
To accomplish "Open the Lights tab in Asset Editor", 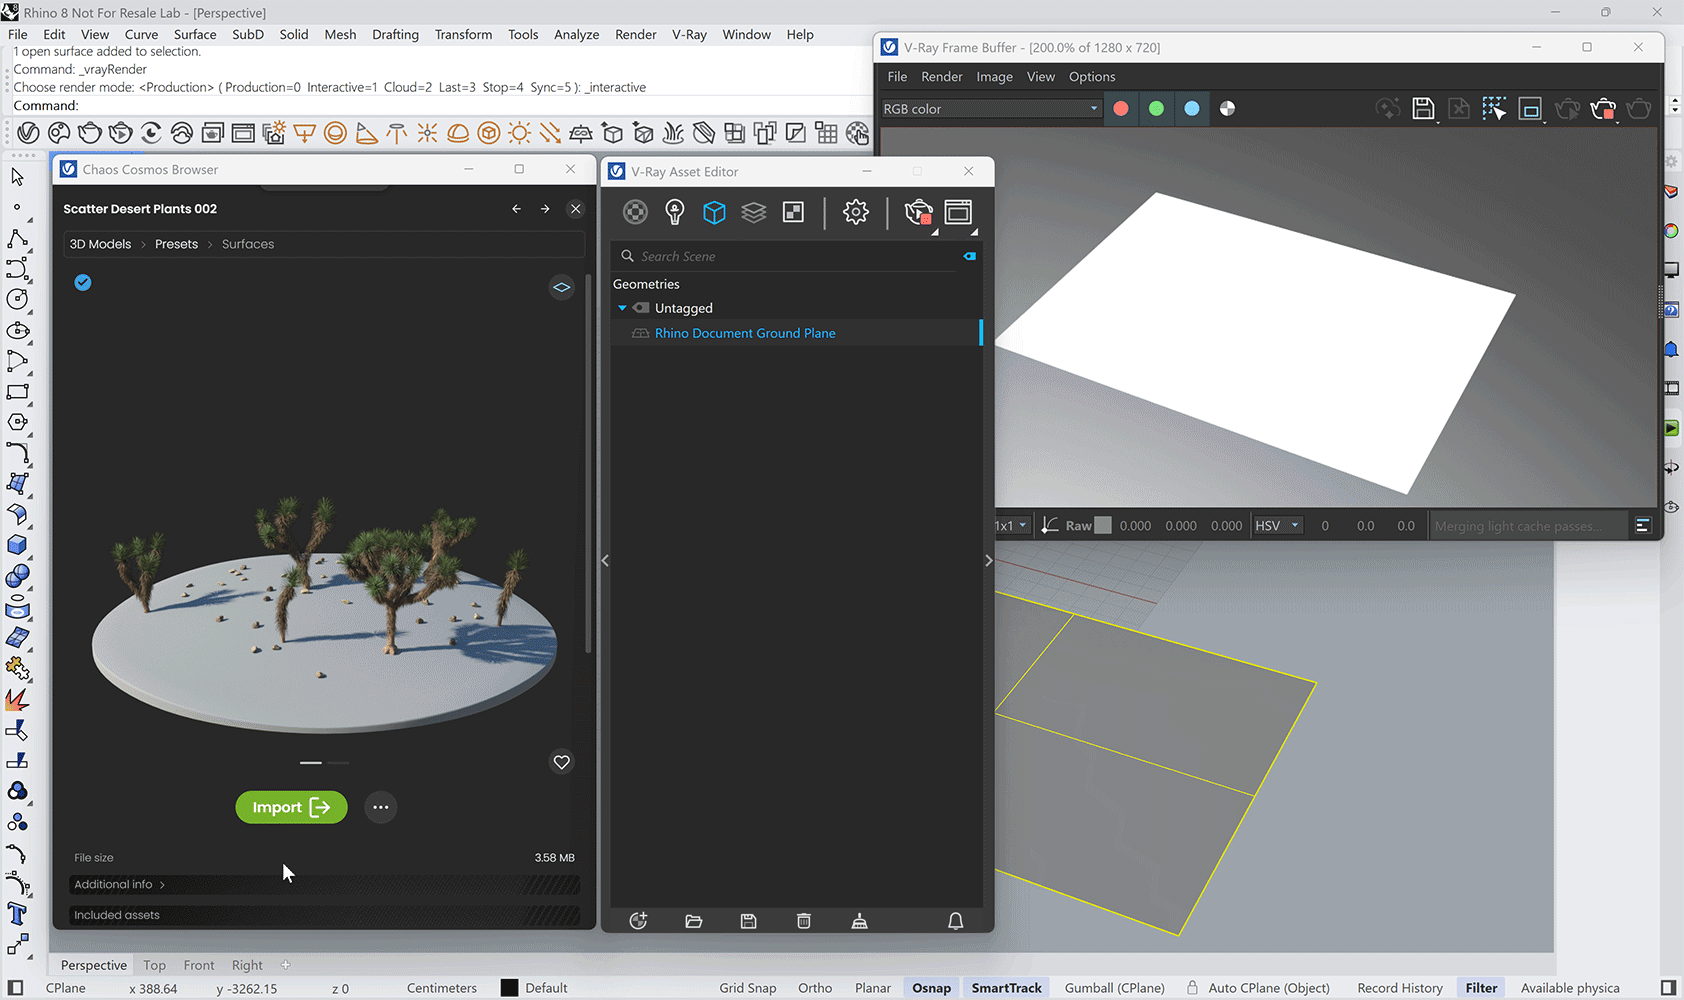I will (675, 212).
